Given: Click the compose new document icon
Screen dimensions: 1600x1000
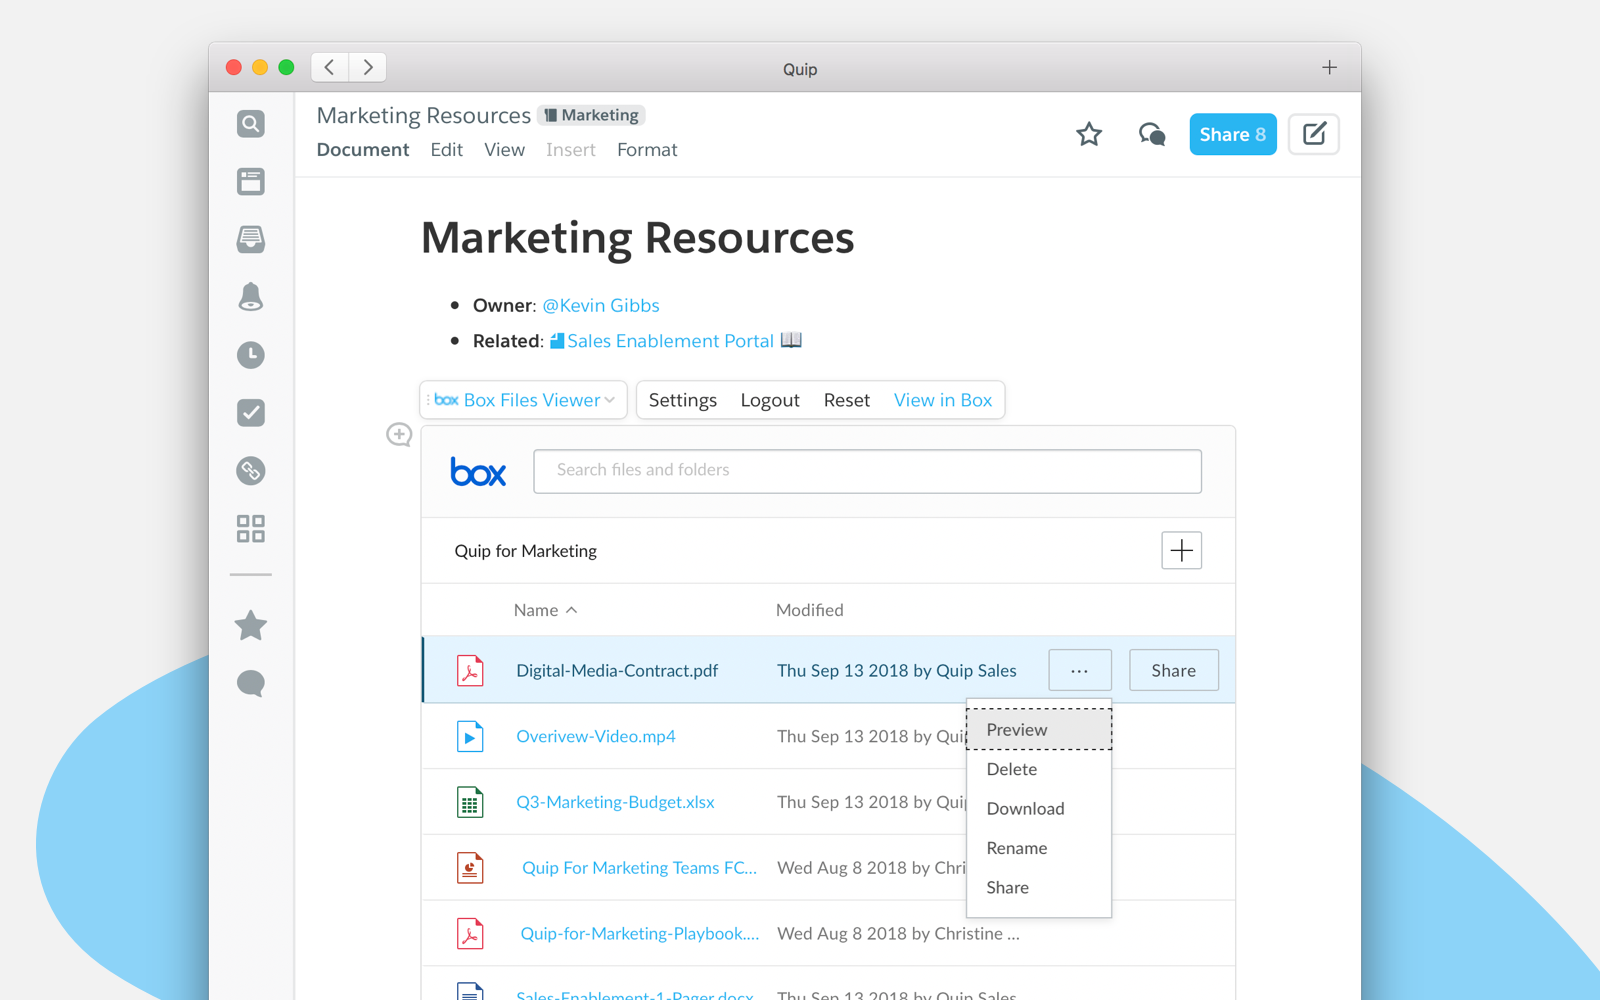Looking at the screenshot, I should click(x=1314, y=134).
